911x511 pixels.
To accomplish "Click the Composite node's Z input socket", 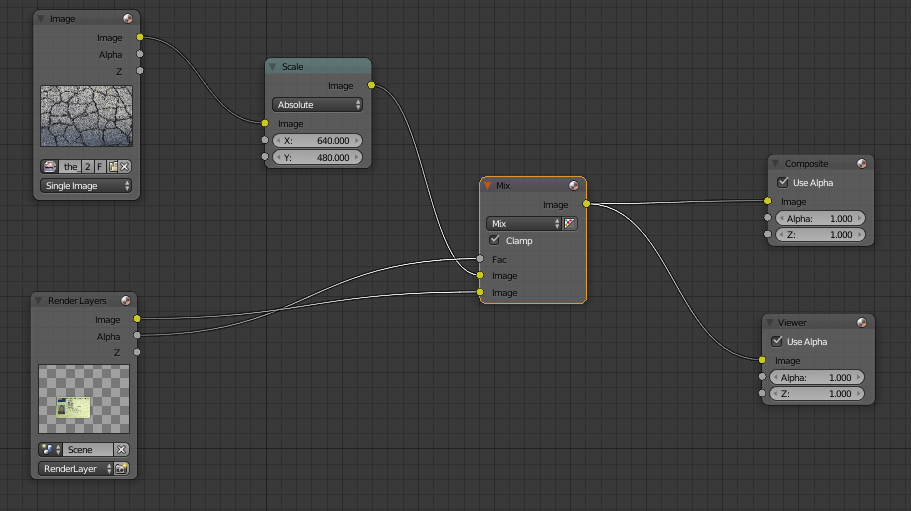I will tap(767, 234).
